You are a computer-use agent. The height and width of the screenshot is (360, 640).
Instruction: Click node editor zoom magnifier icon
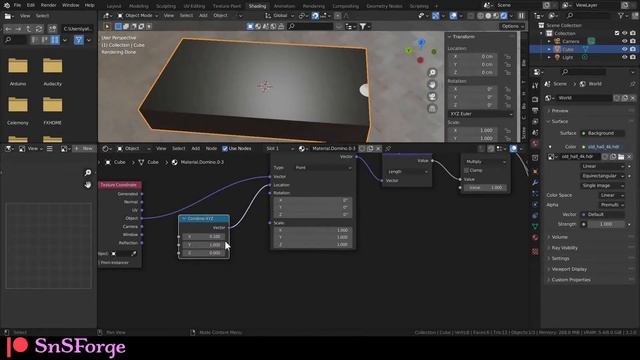pyautogui.click(x=88, y=173)
